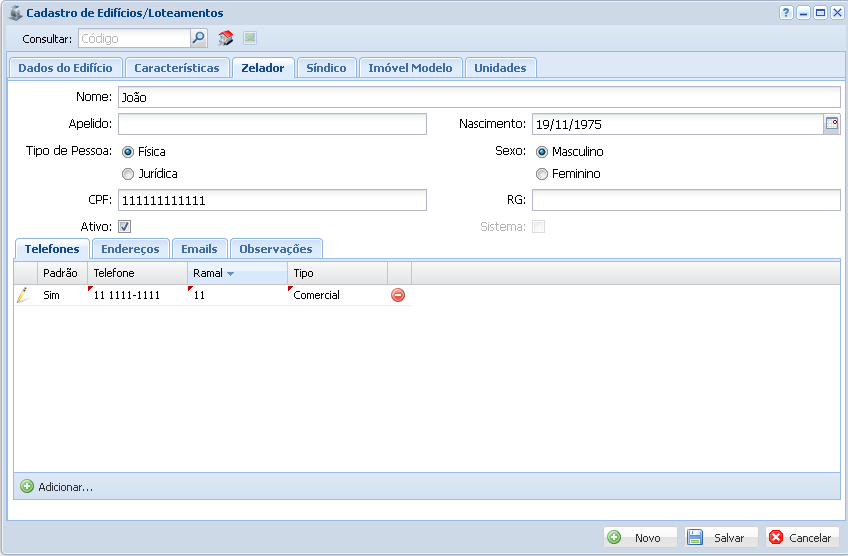Open the help question mark icon
This screenshot has height=556, width=848.
pos(786,12)
